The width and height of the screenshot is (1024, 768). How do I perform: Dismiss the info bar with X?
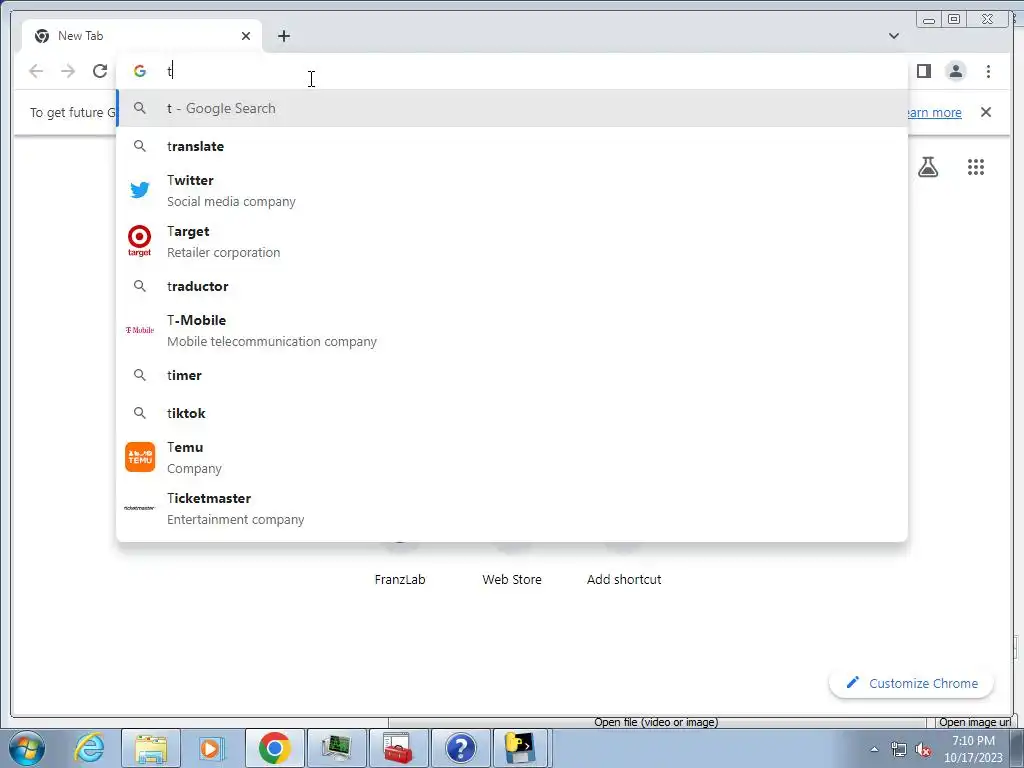(x=986, y=112)
